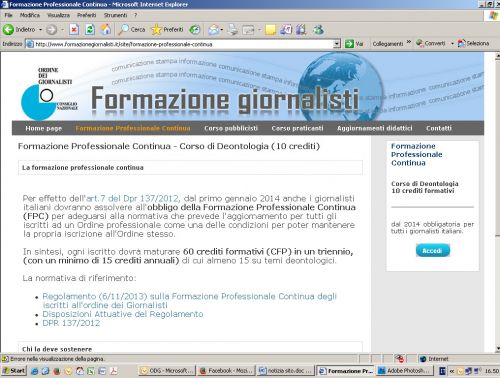Open the mail envelope toolbar icon
500x378 pixels.
[x=214, y=30]
